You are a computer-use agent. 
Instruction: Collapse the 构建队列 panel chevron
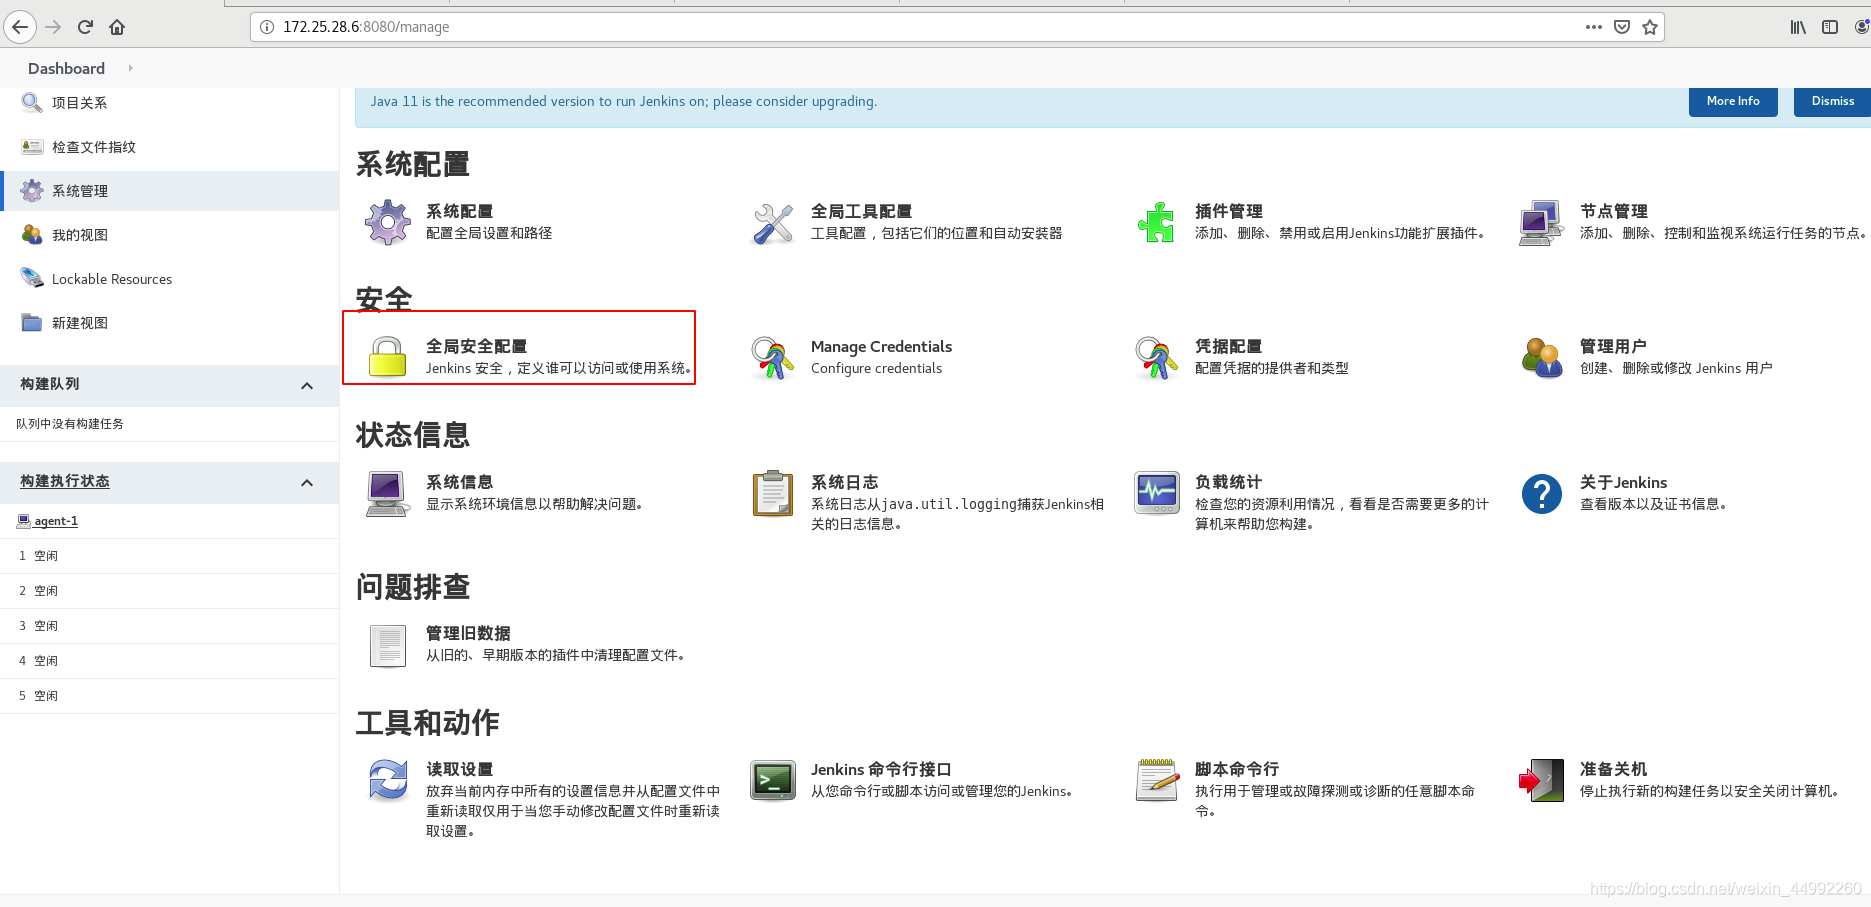(x=307, y=385)
